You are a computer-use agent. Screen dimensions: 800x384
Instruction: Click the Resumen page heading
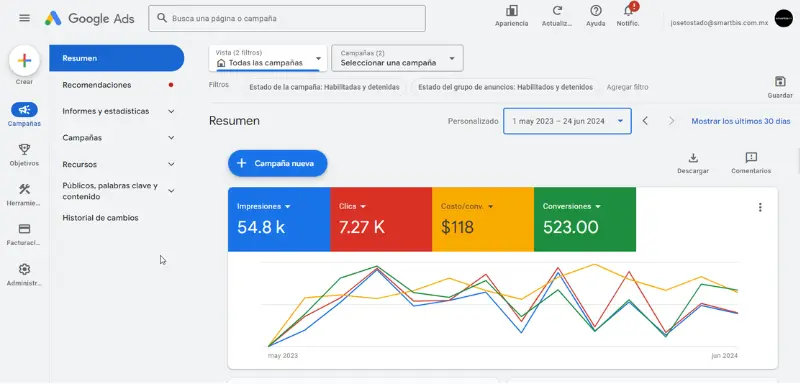[x=234, y=121]
